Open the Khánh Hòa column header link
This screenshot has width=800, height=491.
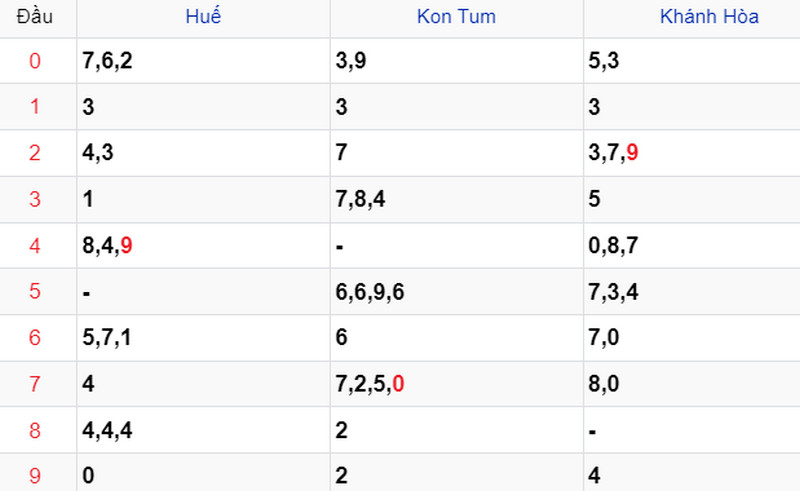(709, 16)
